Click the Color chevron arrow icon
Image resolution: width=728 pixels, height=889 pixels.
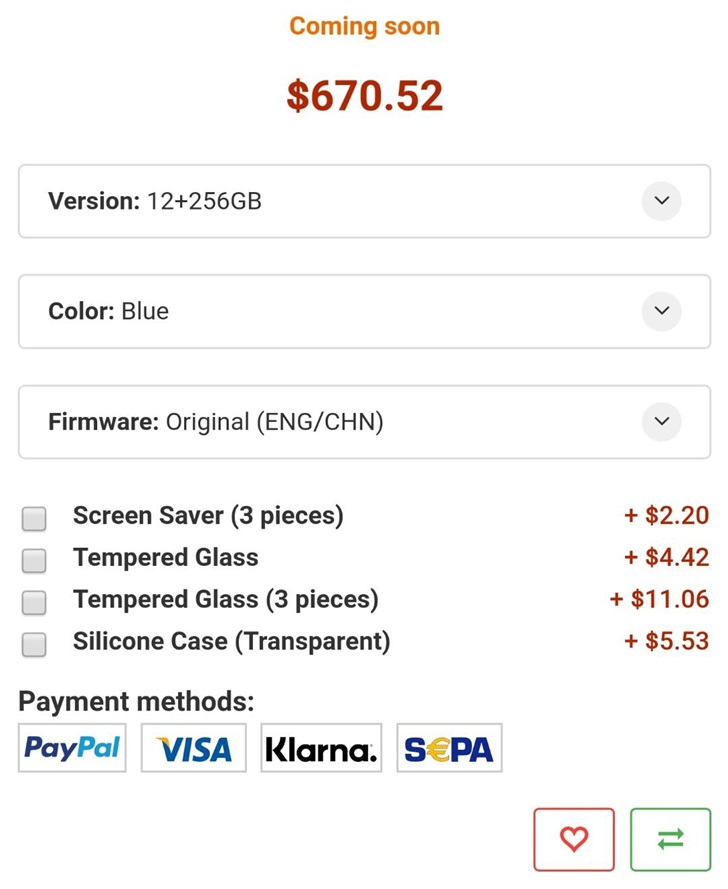(661, 311)
